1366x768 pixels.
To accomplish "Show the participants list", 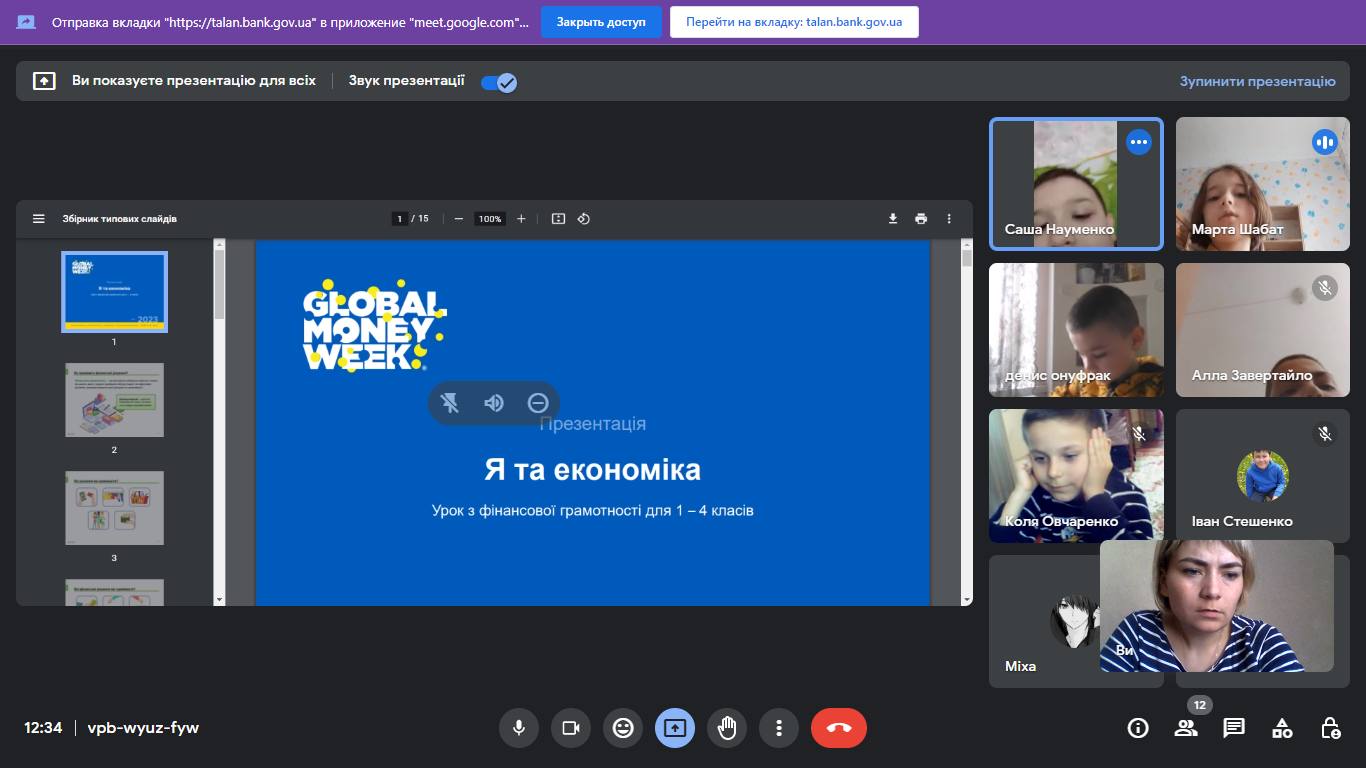I will point(1186,728).
